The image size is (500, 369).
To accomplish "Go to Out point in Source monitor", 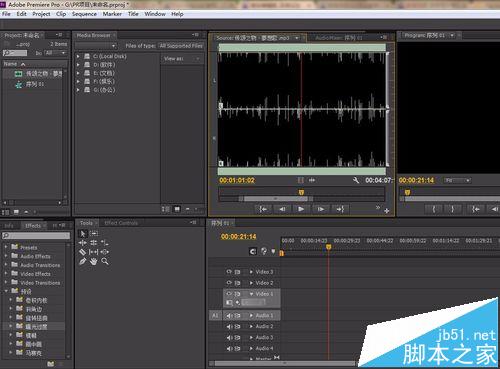I will click(x=340, y=209).
